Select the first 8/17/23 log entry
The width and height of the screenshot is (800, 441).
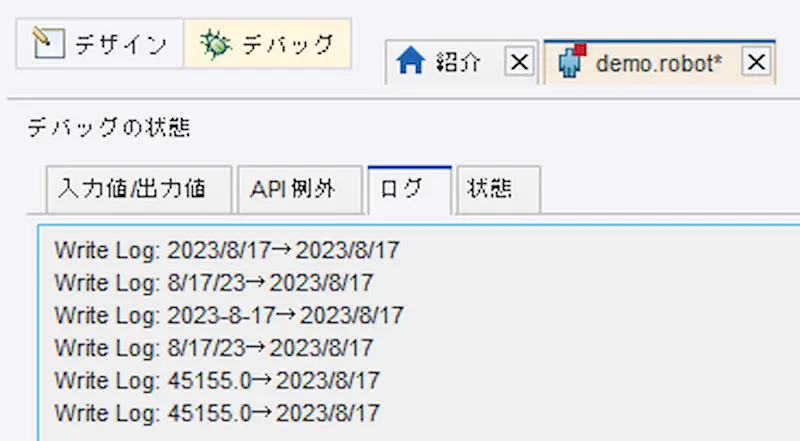(x=214, y=283)
